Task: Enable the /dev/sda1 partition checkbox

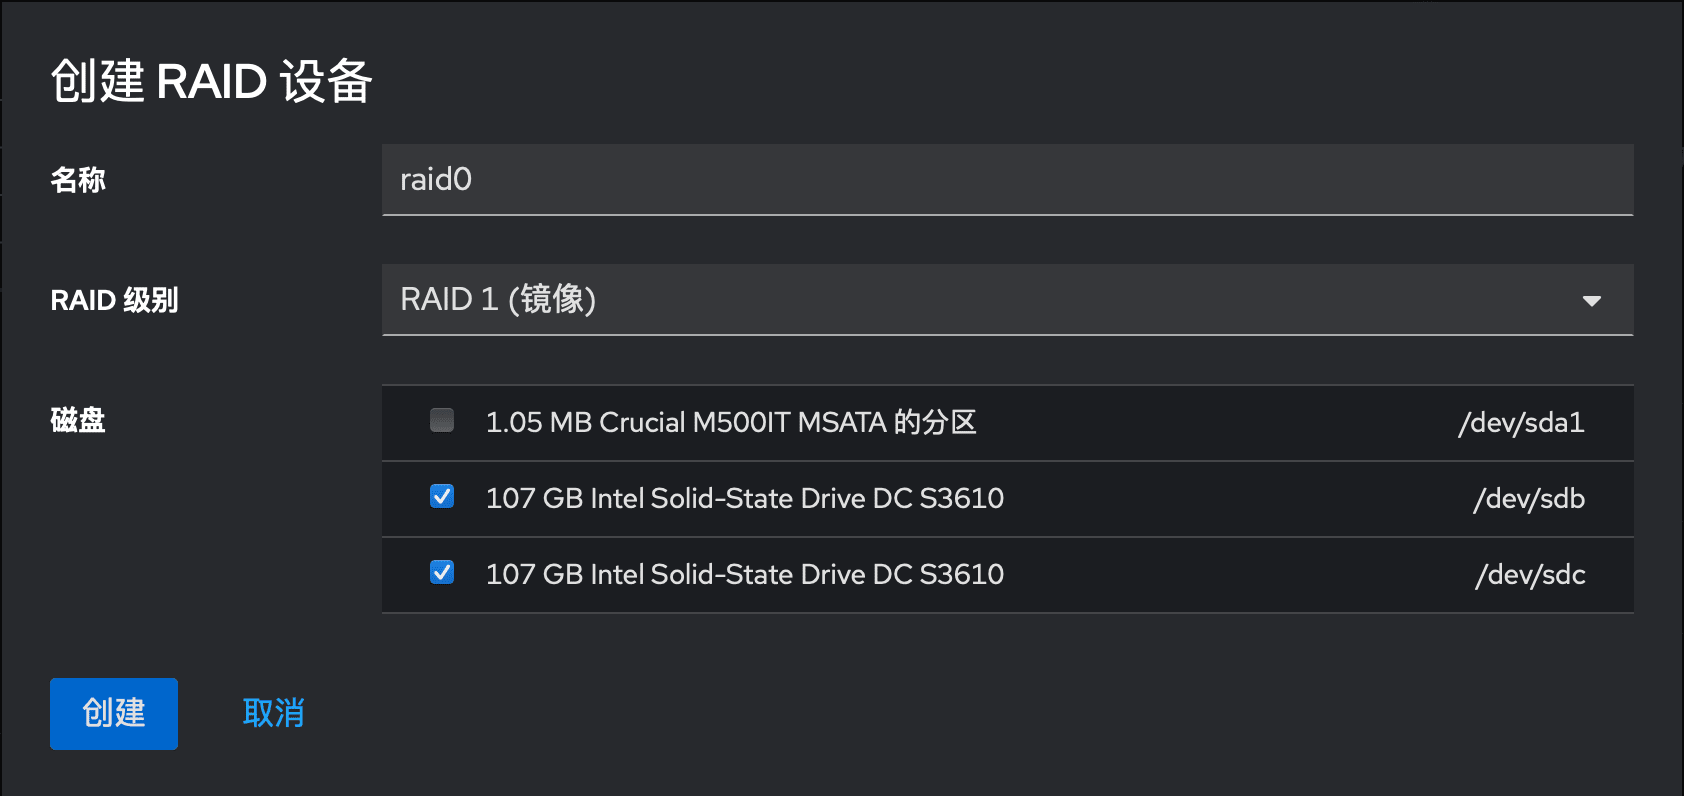Action: [442, 420]
